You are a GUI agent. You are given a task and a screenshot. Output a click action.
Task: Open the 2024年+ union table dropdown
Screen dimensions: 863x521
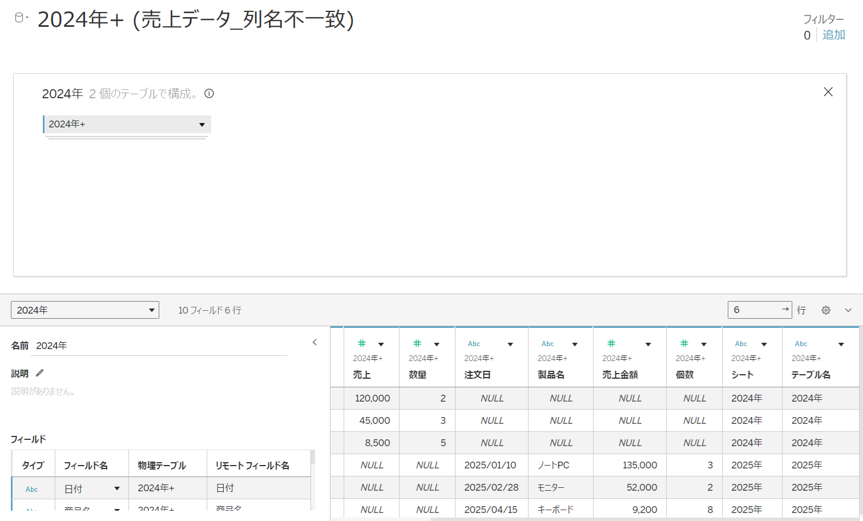[202, 124]
